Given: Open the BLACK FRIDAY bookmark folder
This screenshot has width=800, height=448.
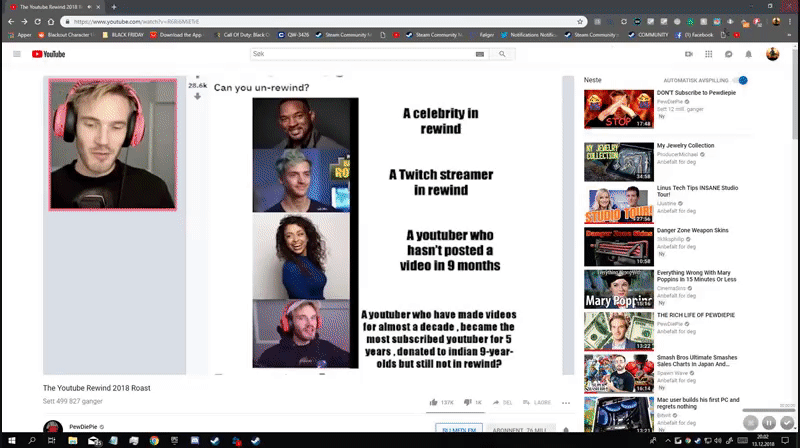Looking at the screenshot, I should [x=123, y=35].
